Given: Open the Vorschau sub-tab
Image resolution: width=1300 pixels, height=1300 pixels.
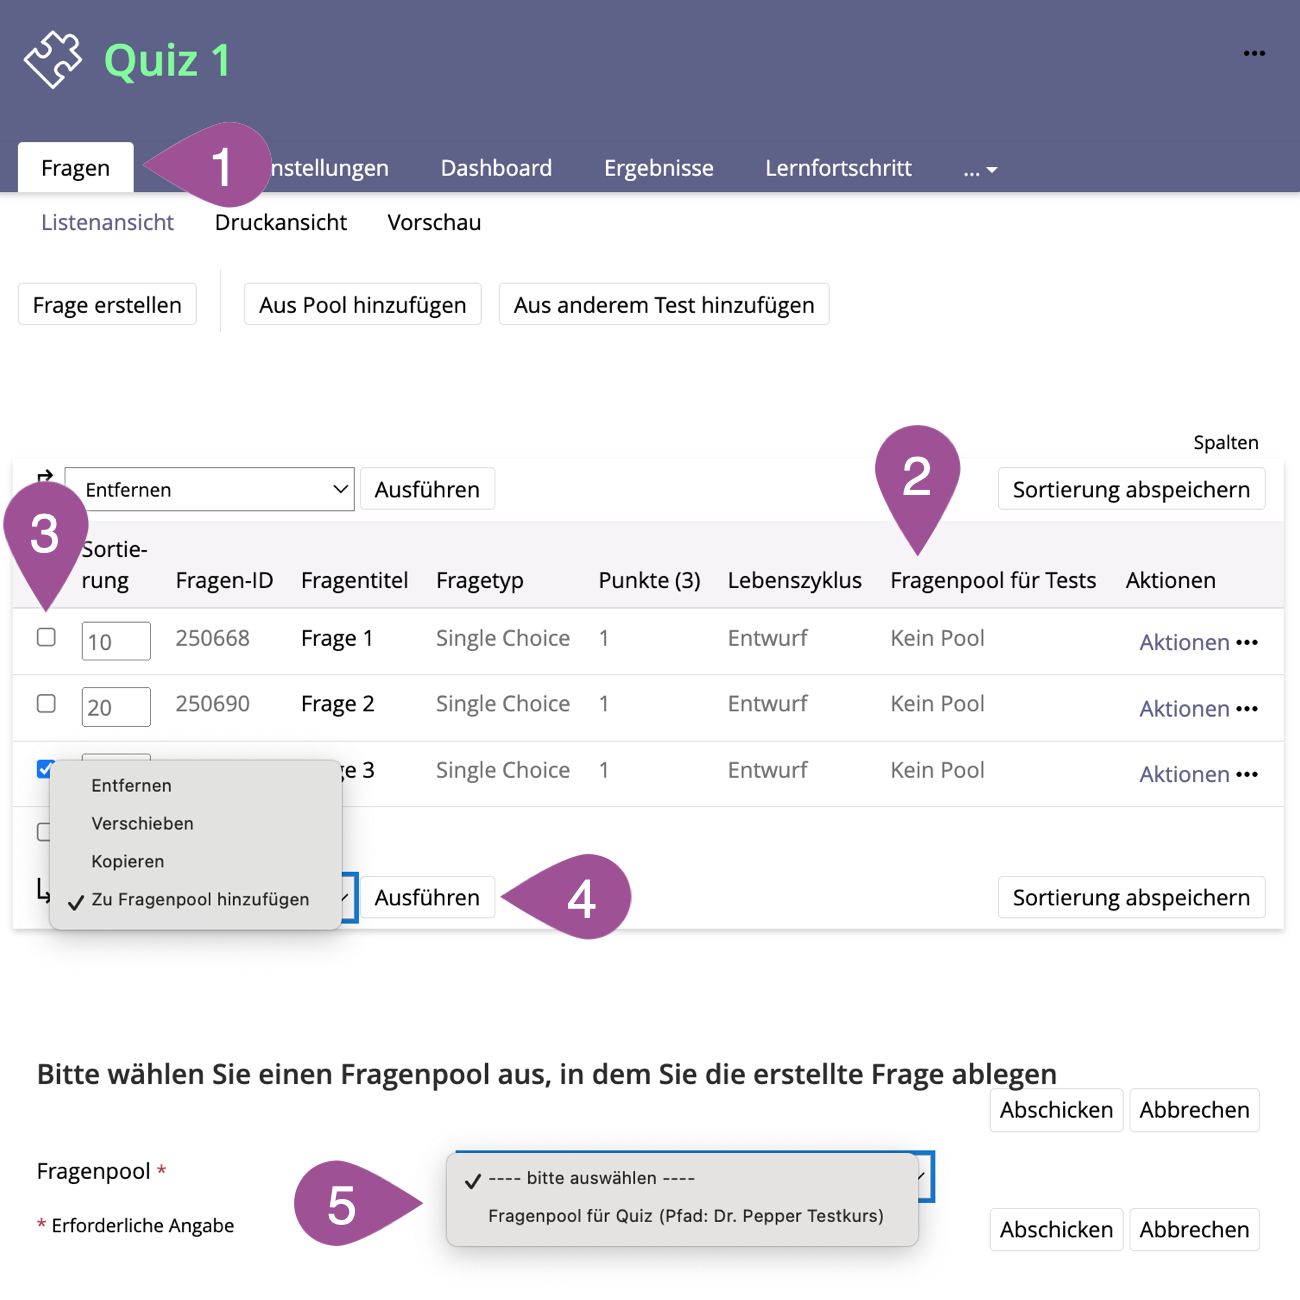Looking at the screenshot, I should click(x=434, y=222).
